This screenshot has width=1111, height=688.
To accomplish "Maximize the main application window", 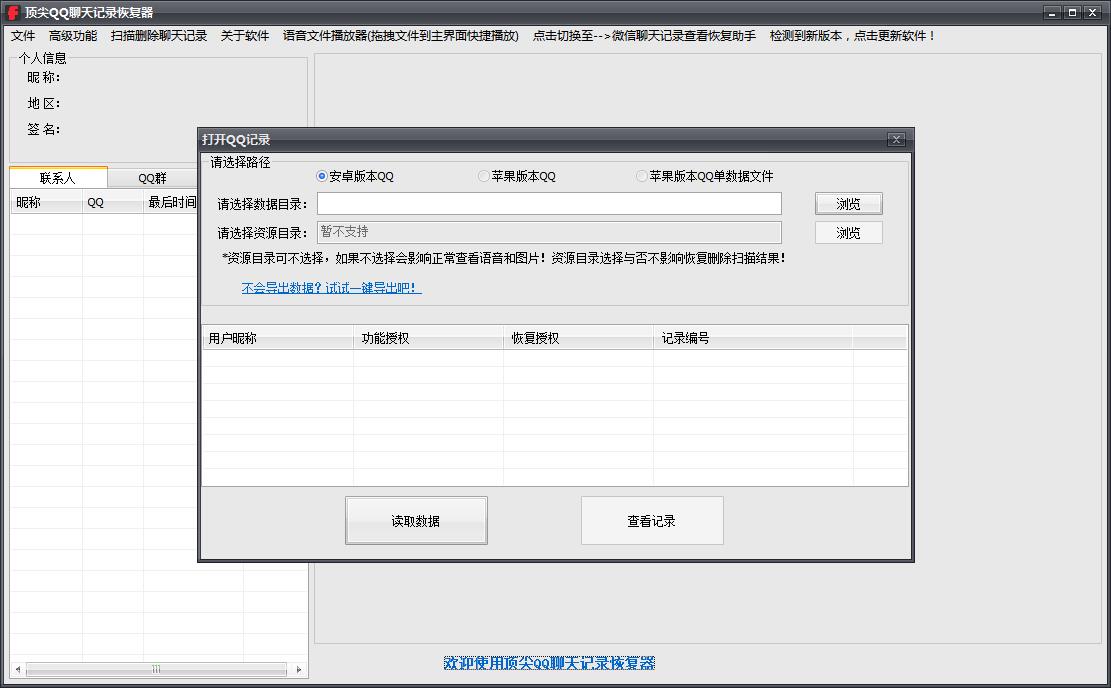I will 1072,12.
